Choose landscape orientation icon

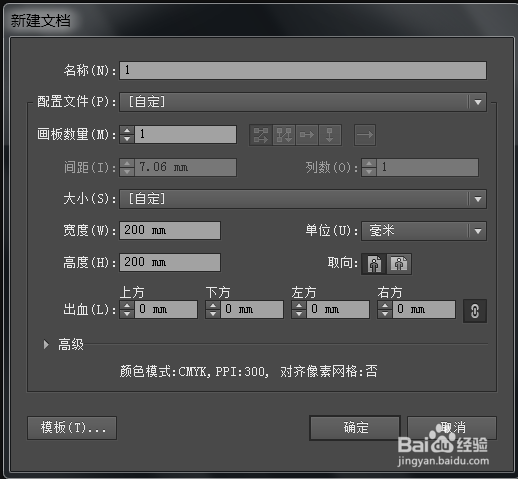tap(399, 264)
